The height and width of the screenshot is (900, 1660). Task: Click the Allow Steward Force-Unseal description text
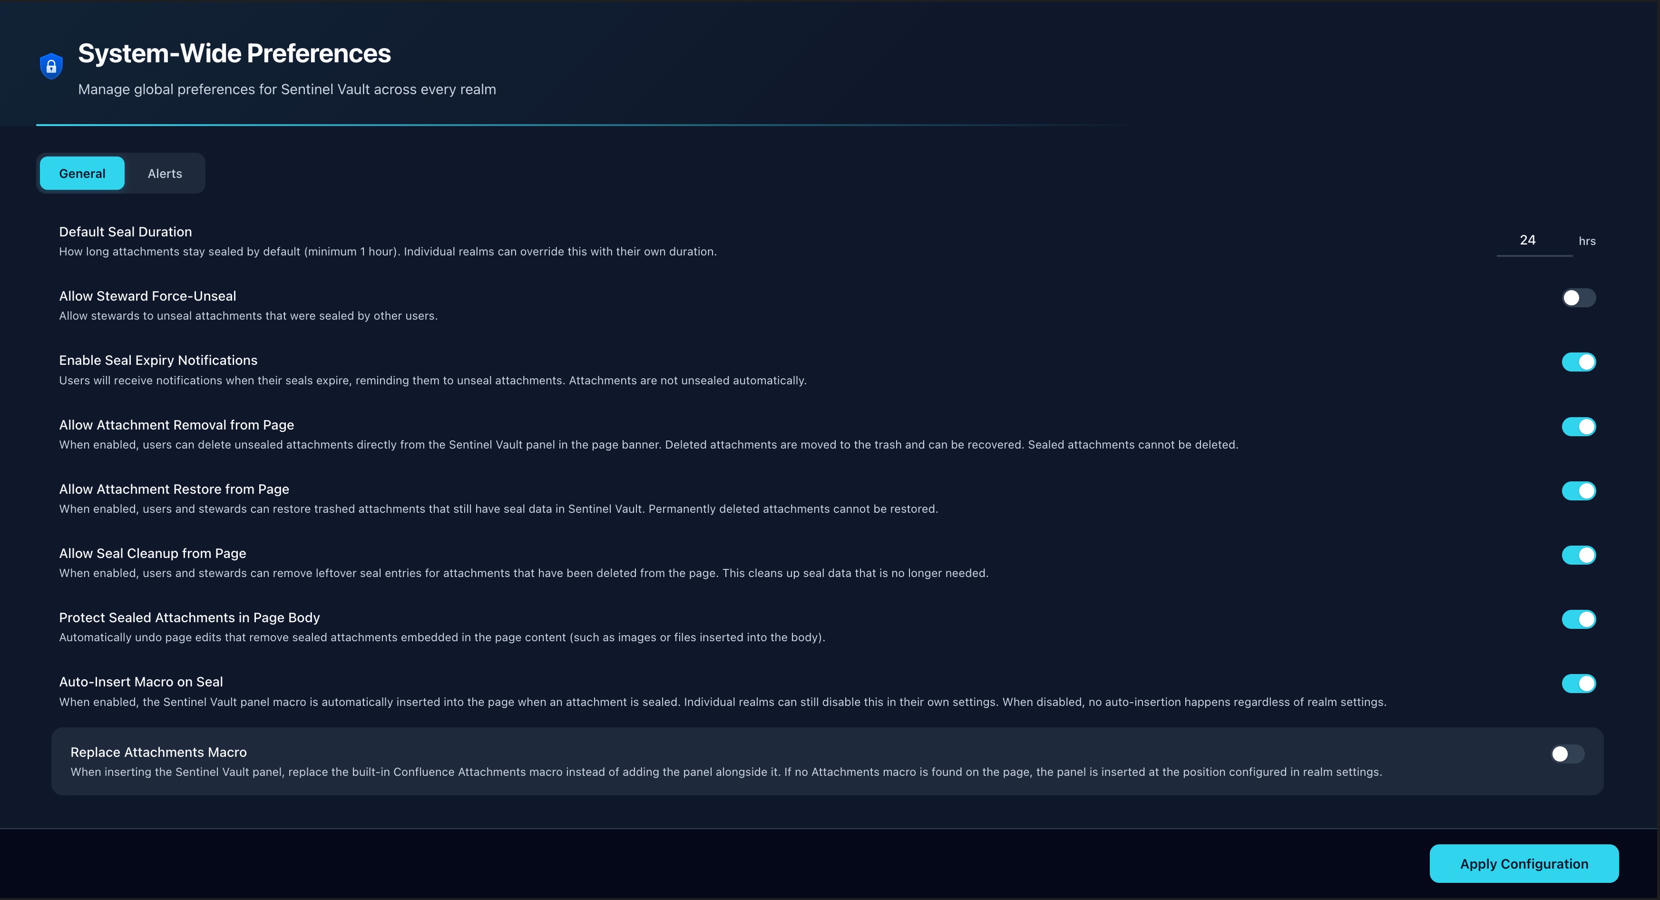click(248, 316)
